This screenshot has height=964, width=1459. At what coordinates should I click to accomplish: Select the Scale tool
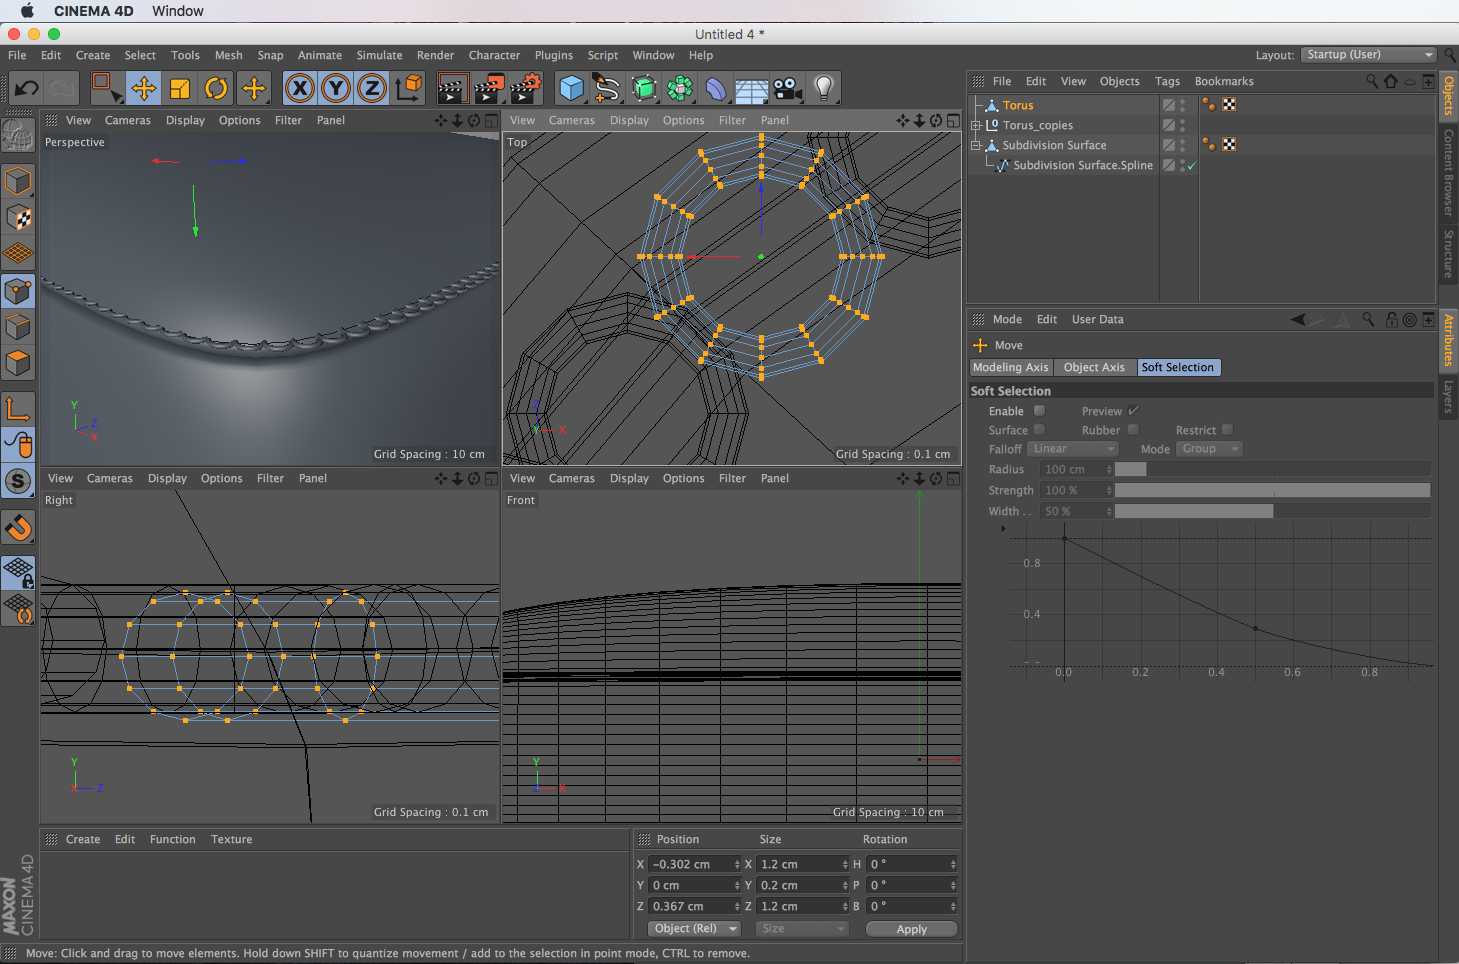pos(180,89)
